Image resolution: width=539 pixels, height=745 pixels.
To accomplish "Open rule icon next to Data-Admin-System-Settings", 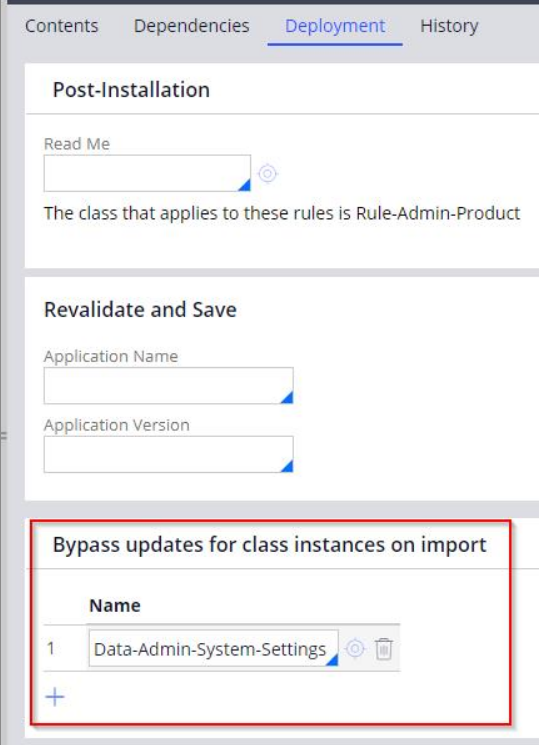I will tap(355, 648).
